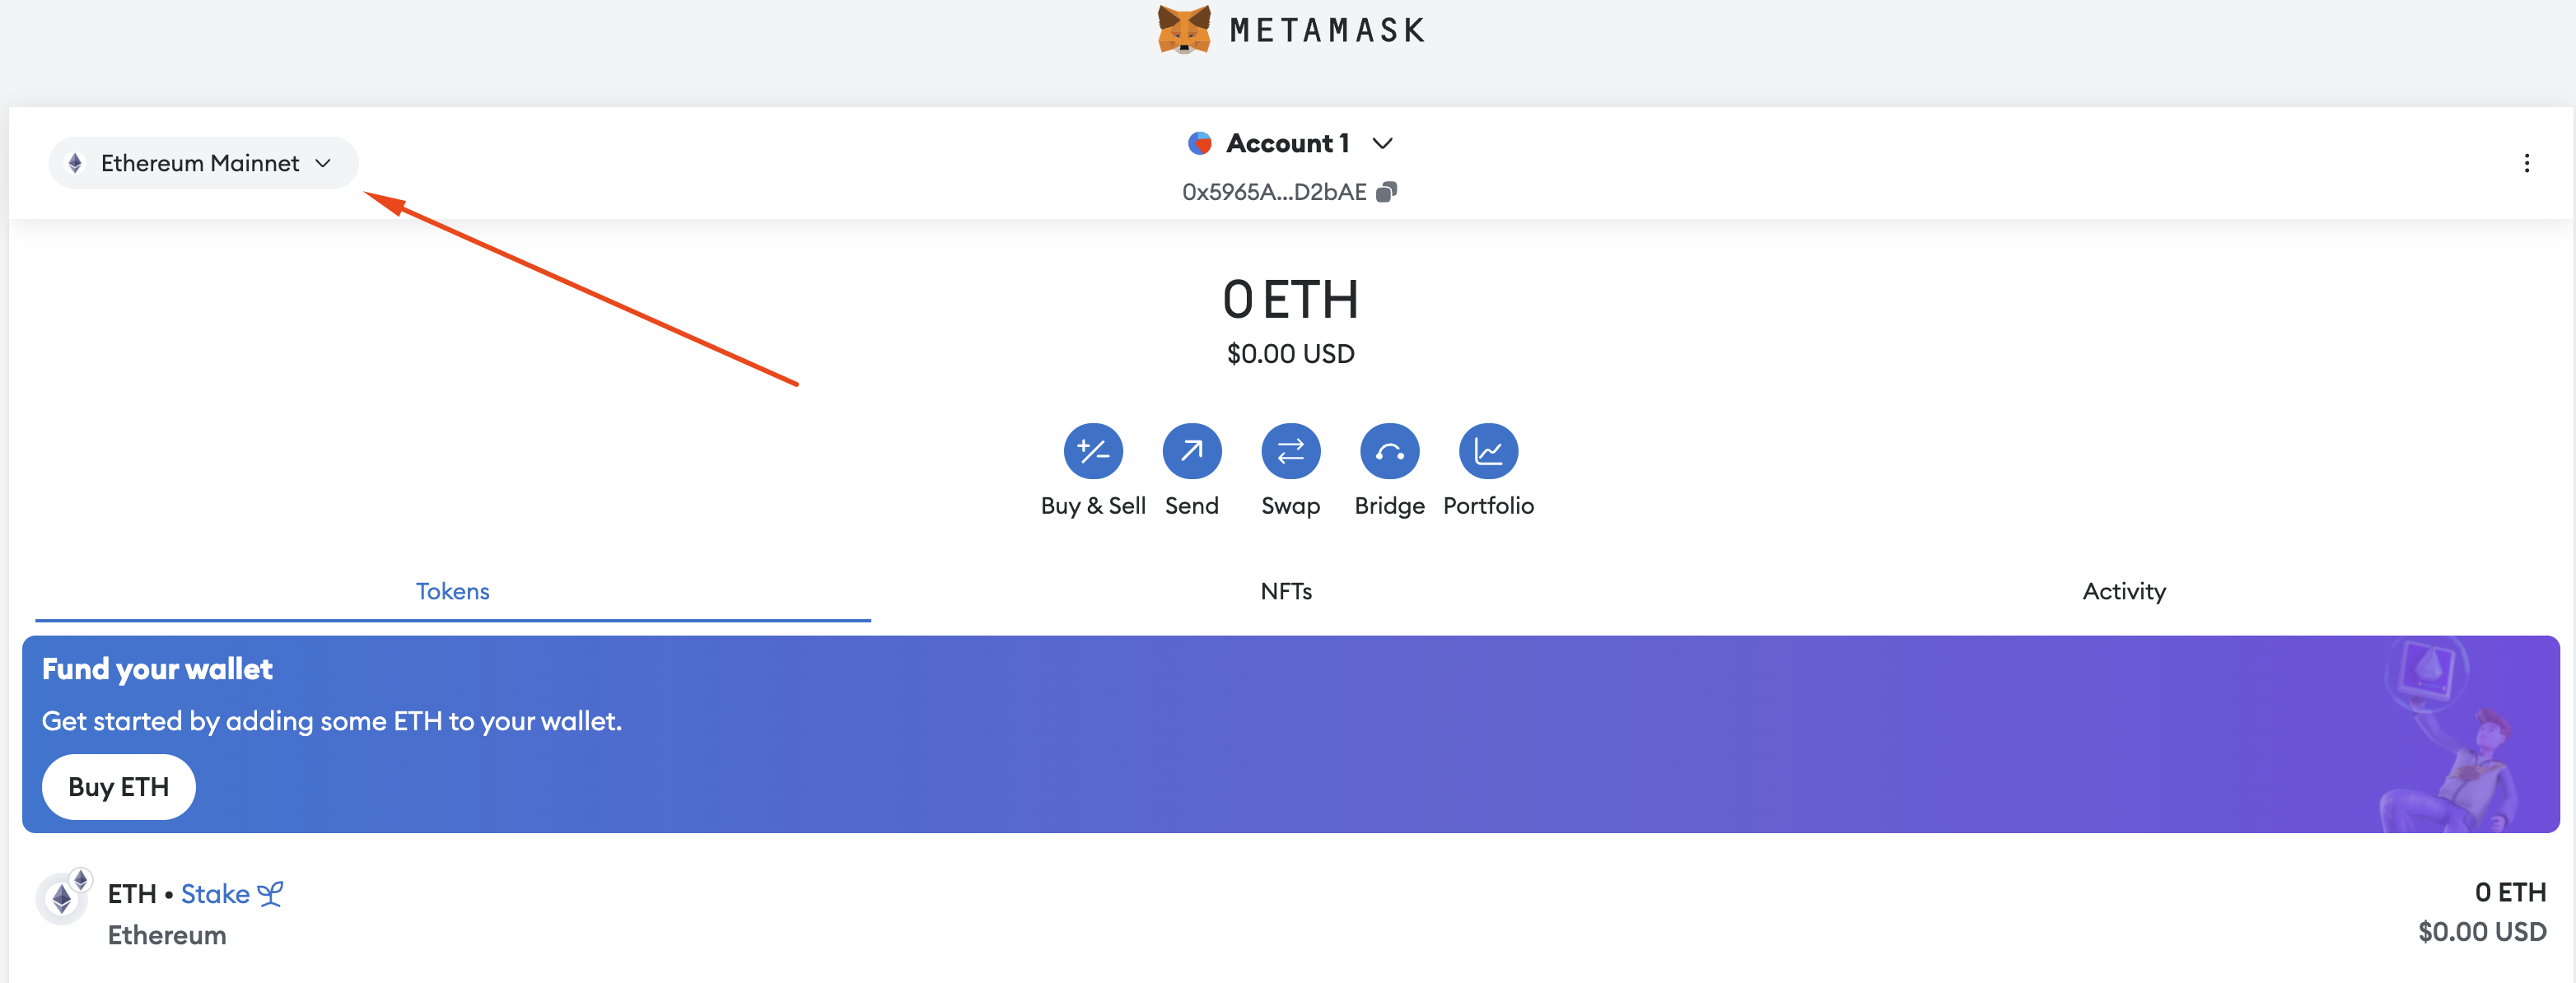Switch to the NFTs tab
The width and height of the screenshot is (2576, 983).
[1286, 591]
